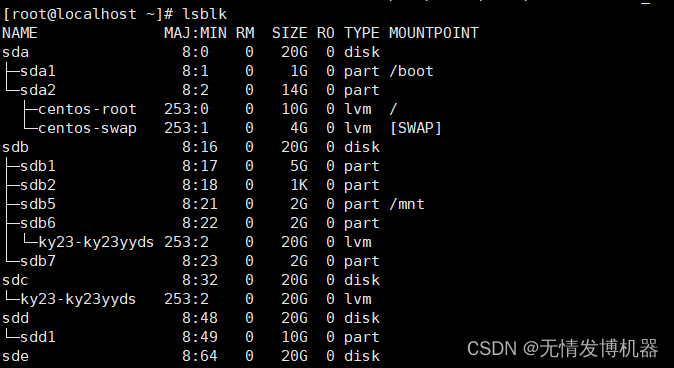This screenshot has height=368, width=674.
Task: Select the sda1 partition name
Action: (38, 71)
